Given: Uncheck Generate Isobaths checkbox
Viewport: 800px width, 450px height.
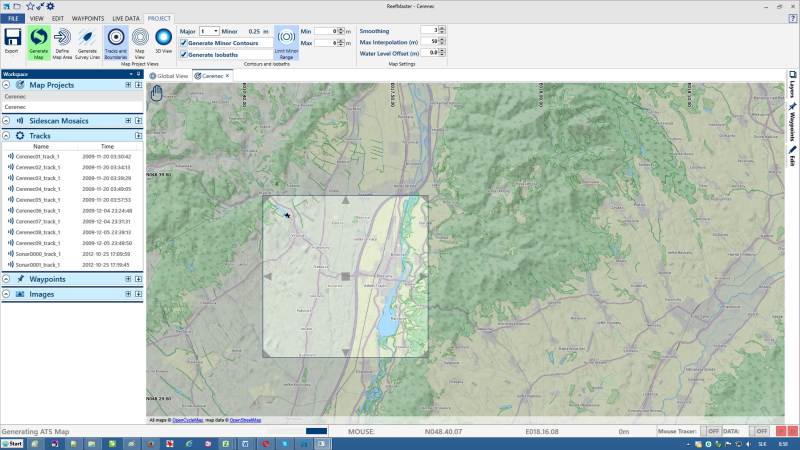Looking at the screenshot, I should (184, 54).
